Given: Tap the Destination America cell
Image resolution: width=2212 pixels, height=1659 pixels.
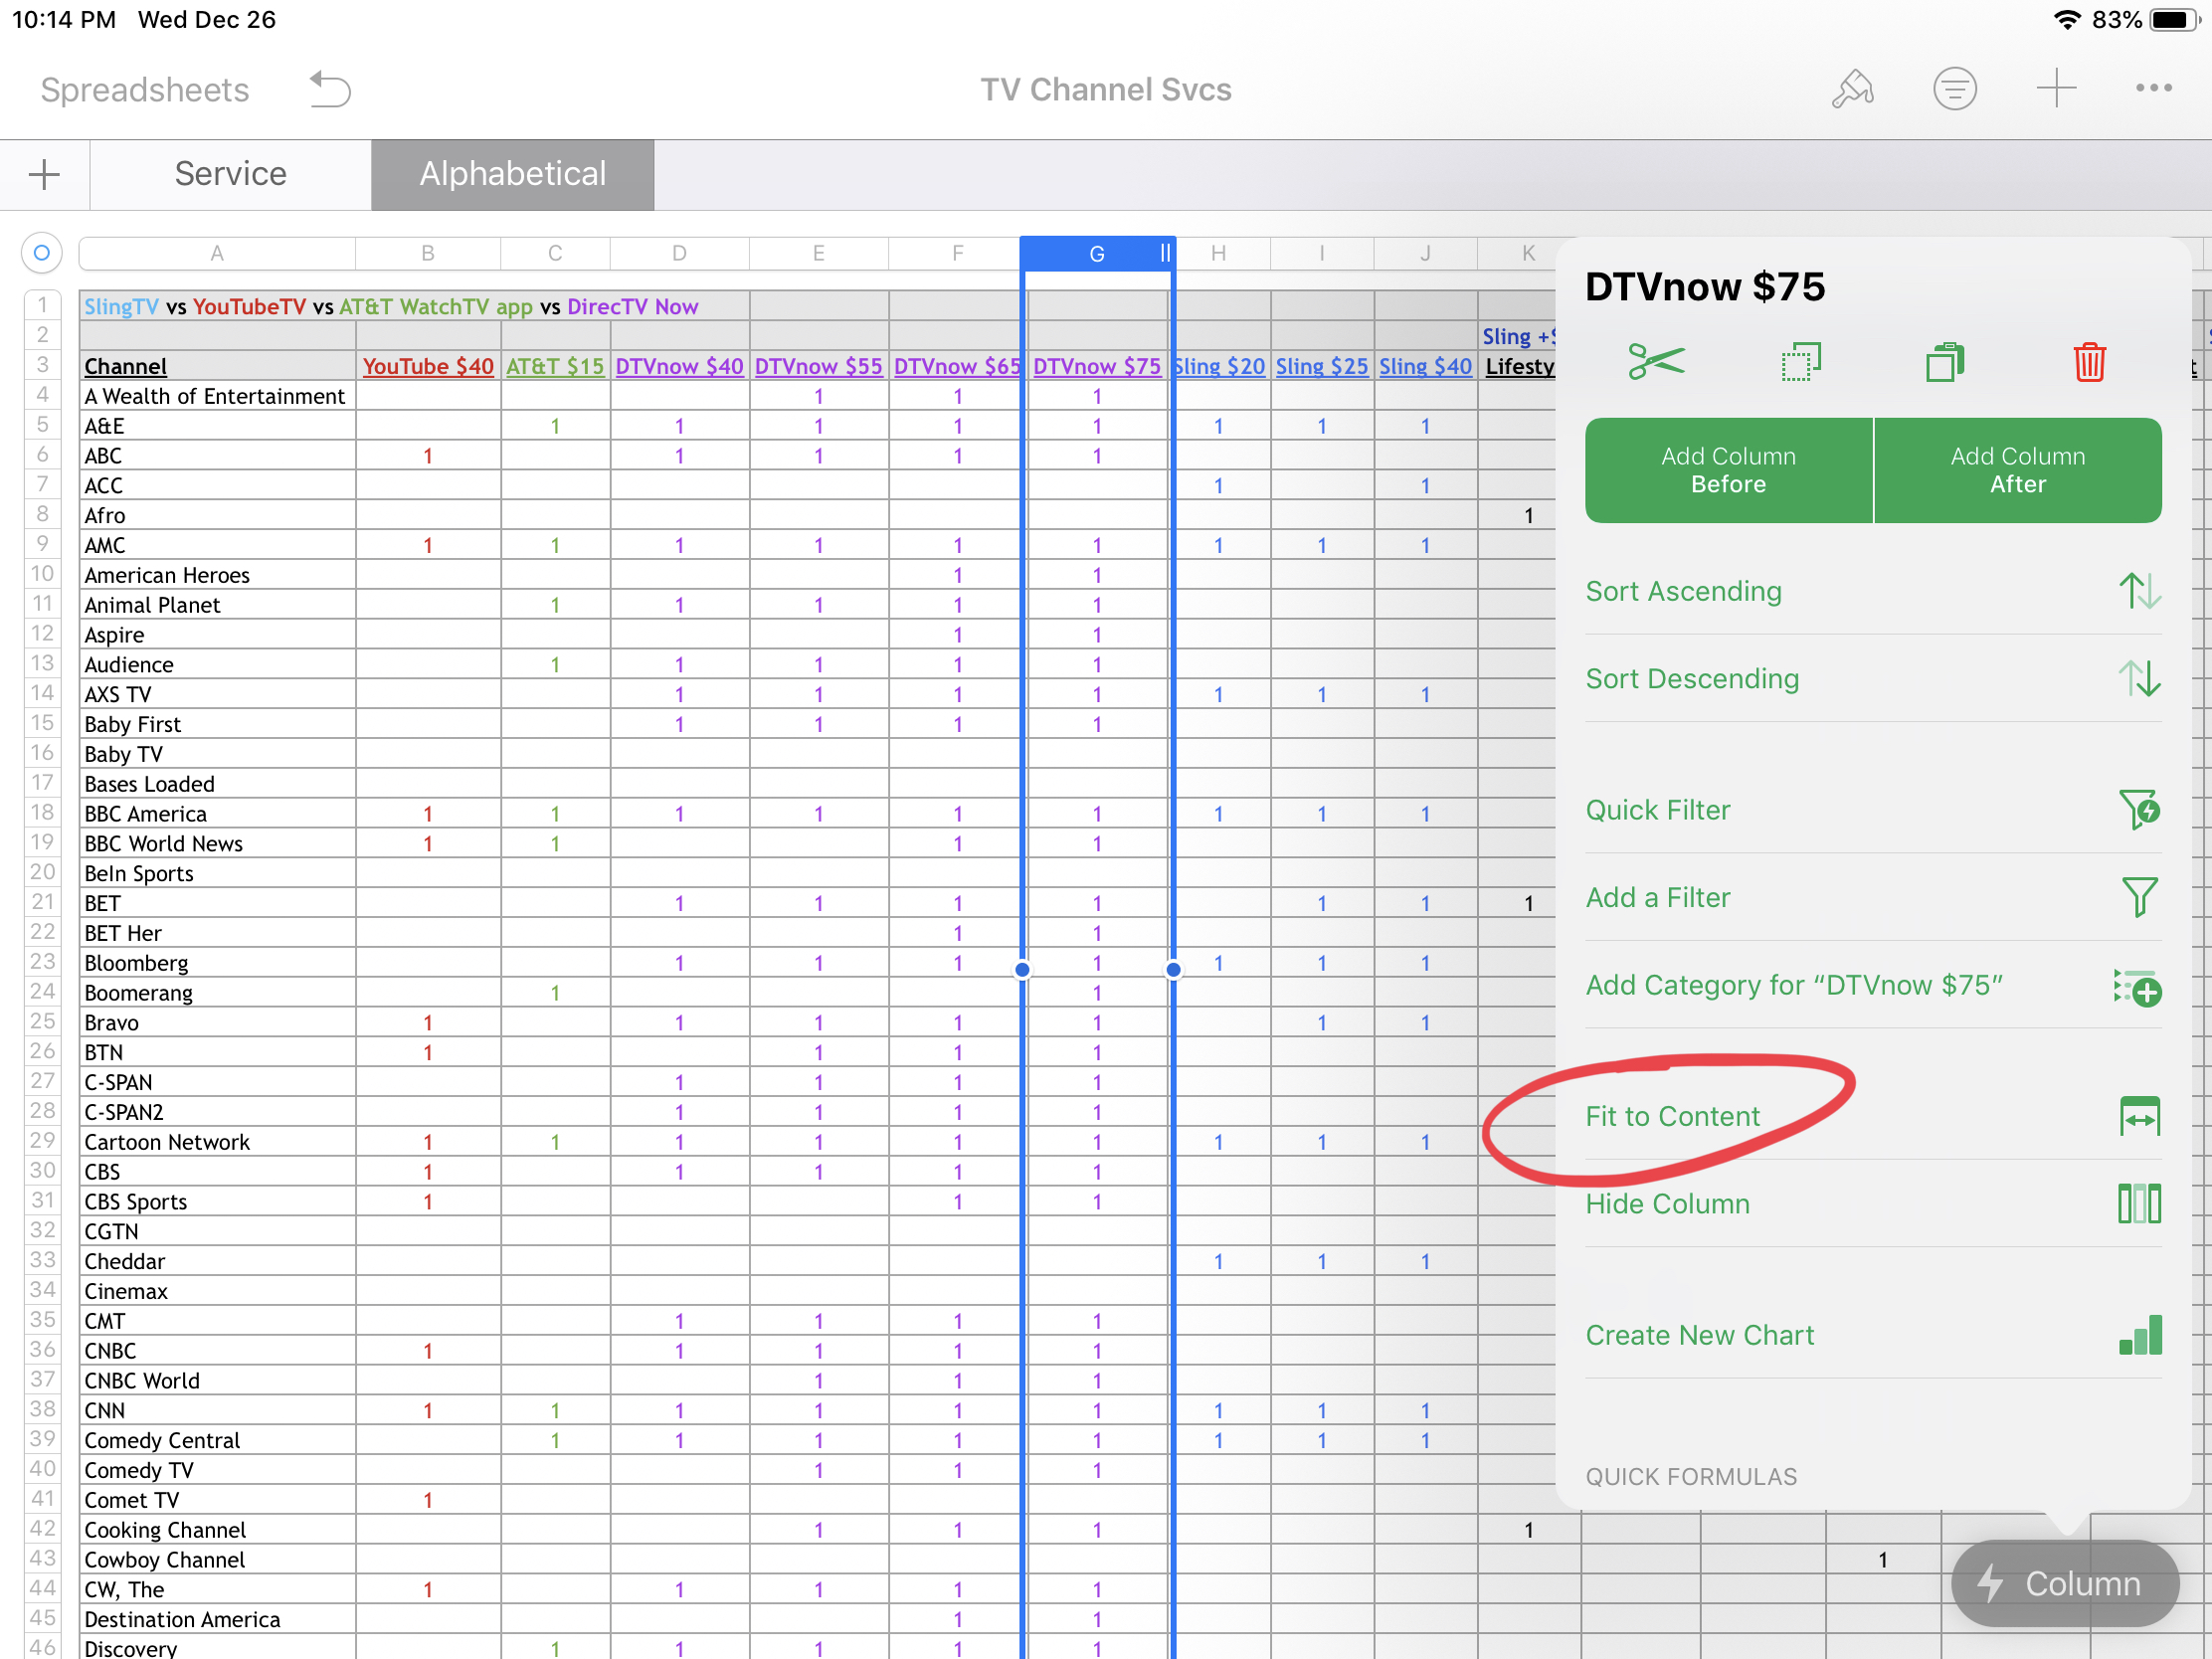Looking at the screenshot, I should click(x=217, y=1619).
